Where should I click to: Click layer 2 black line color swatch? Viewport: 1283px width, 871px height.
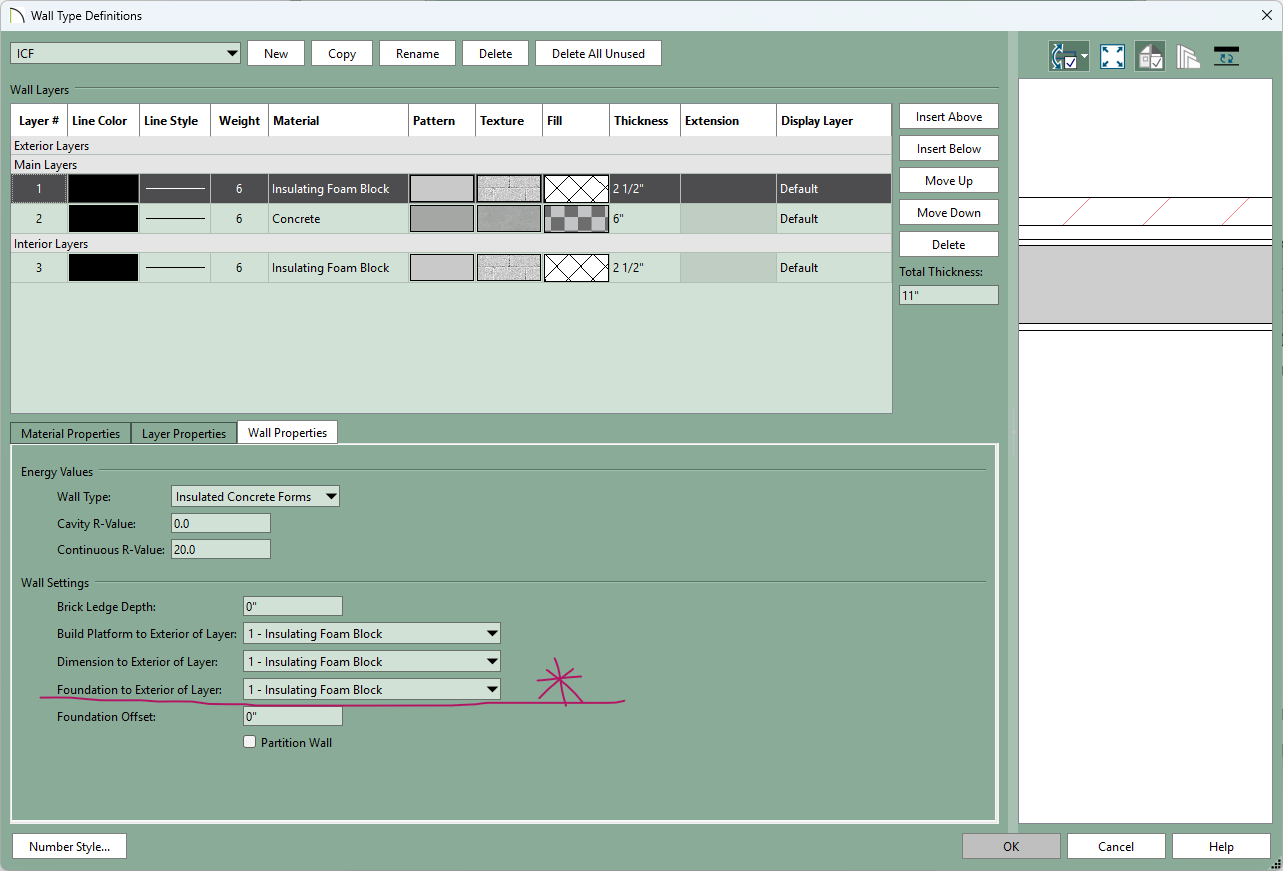pos(103,219)
